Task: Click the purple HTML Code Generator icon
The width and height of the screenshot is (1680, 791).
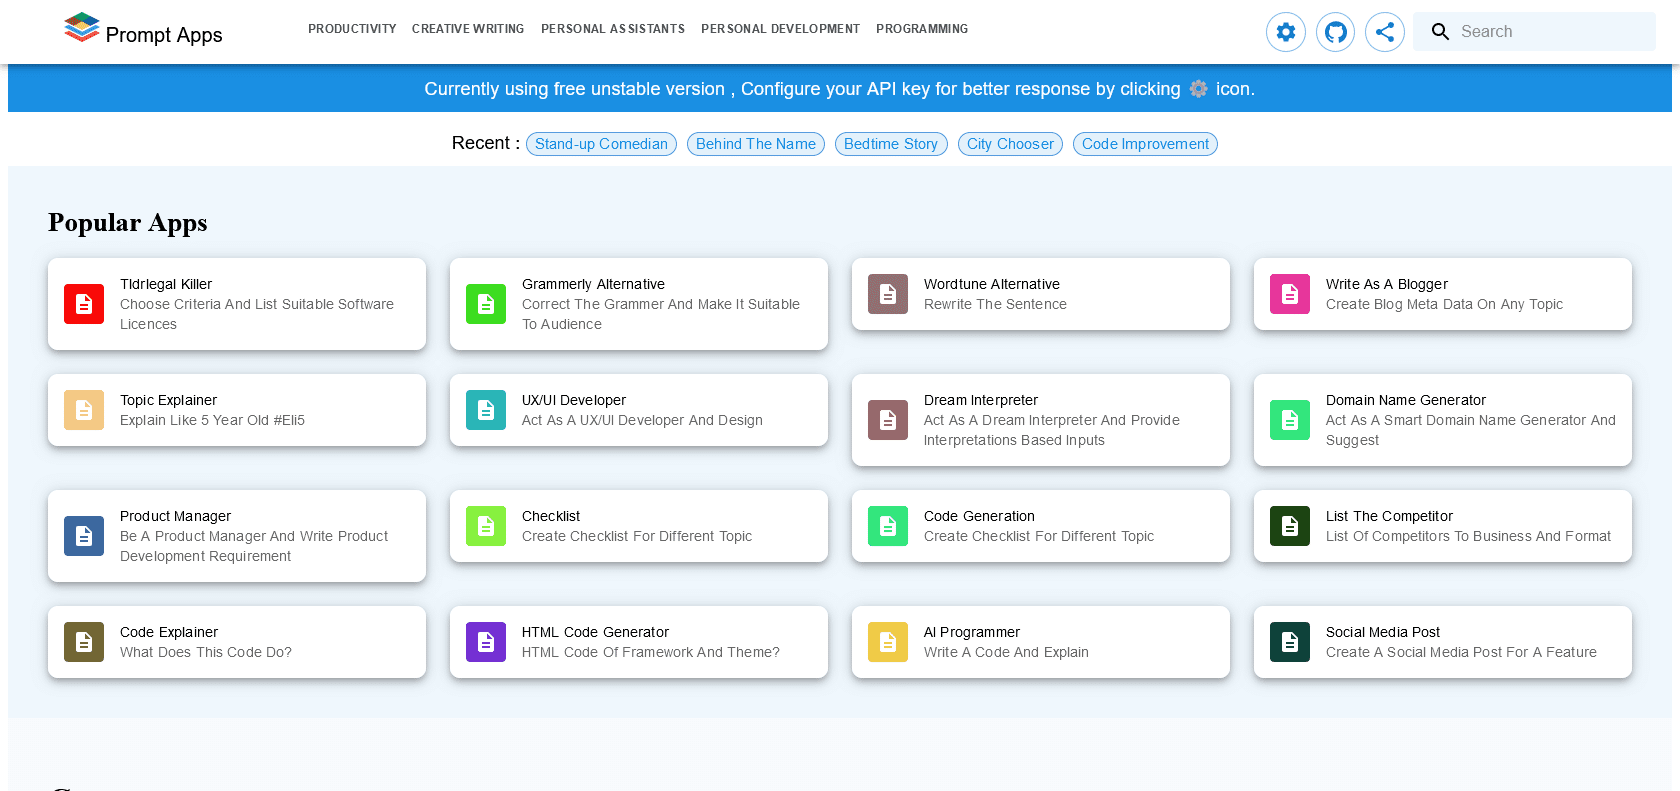Action: [486, 642]
